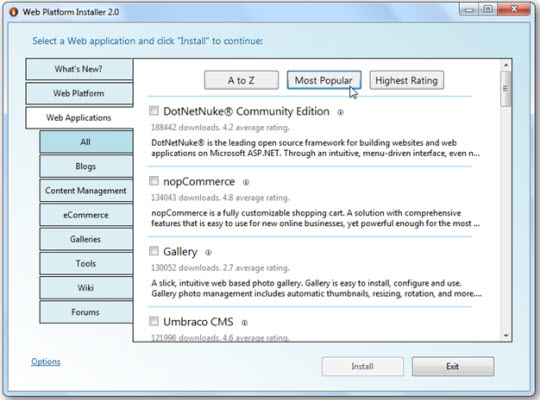Check the DotNetNuke Community Edition checkbox
This screenshot has width=540, height=400.
154,111
